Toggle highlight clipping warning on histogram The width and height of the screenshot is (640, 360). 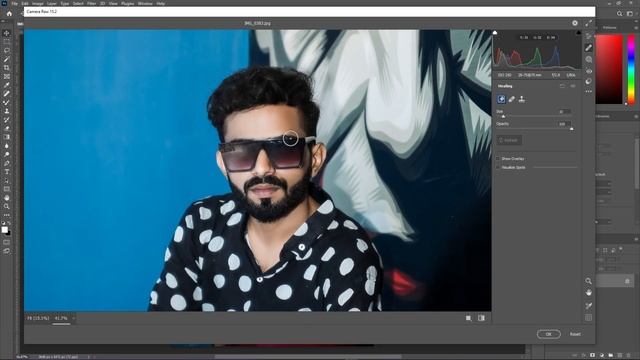tap(578, 33)
